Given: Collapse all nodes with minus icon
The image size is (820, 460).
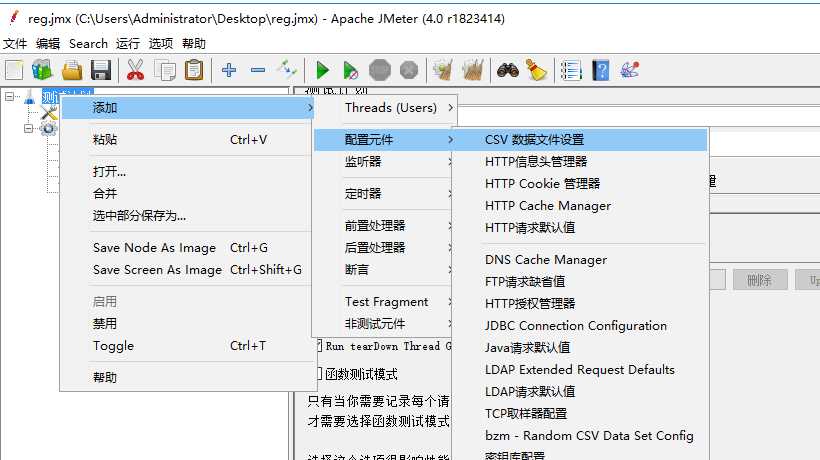Looking at the screenshot, I should click(258, 70).
